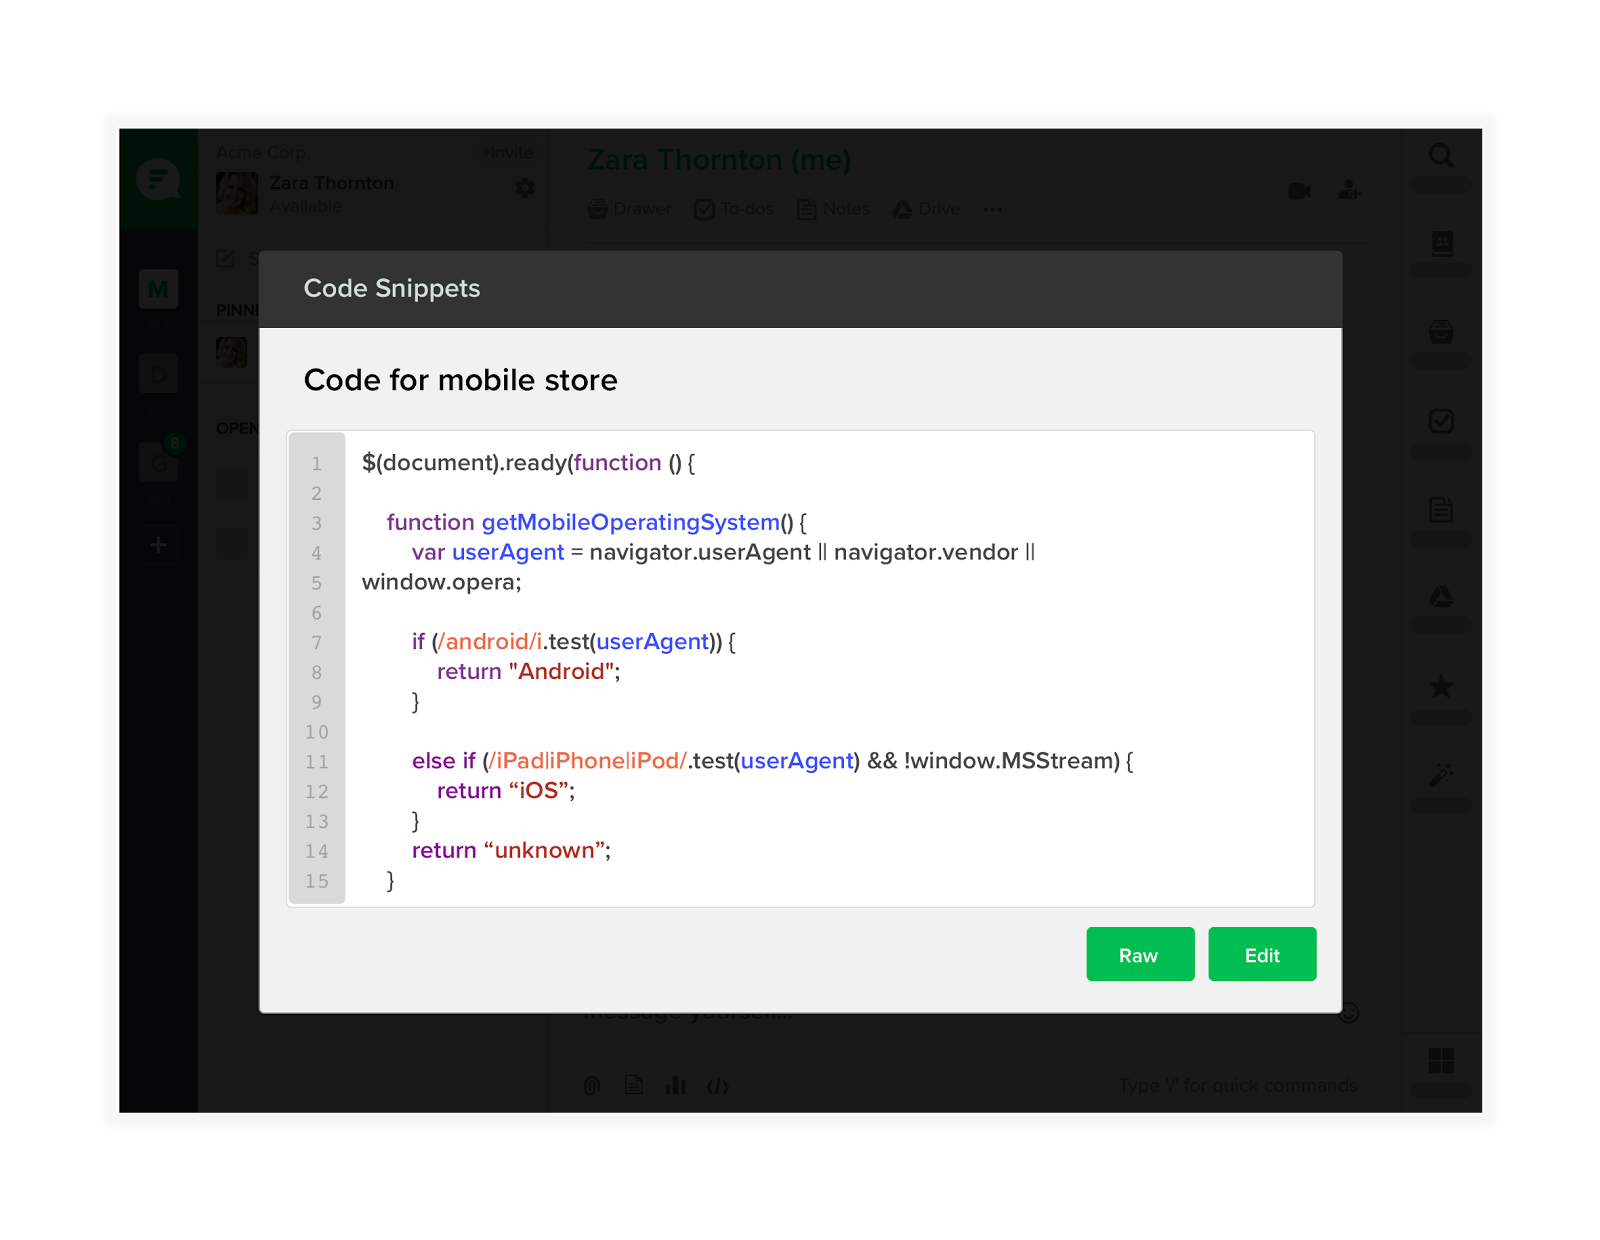Click the note icon in message bar
The image size is (1600, 1240).
pos(634,1085)
